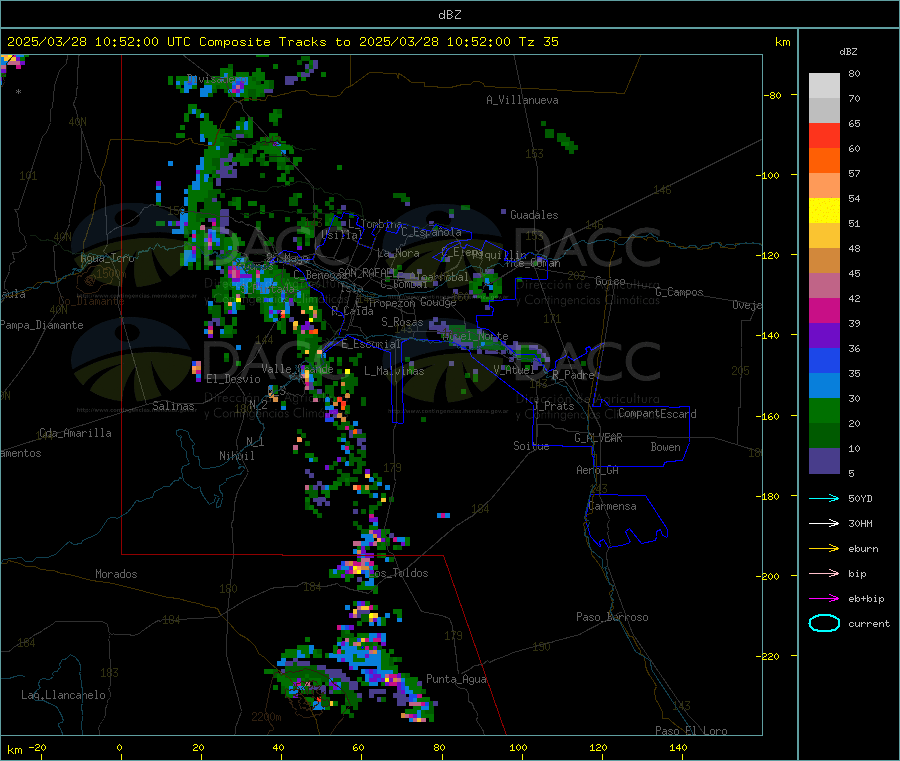Click the red 60 dBZ legend swatch
Image resolution: width=900 pixels, height=761 pixels.
pos(824,135)
